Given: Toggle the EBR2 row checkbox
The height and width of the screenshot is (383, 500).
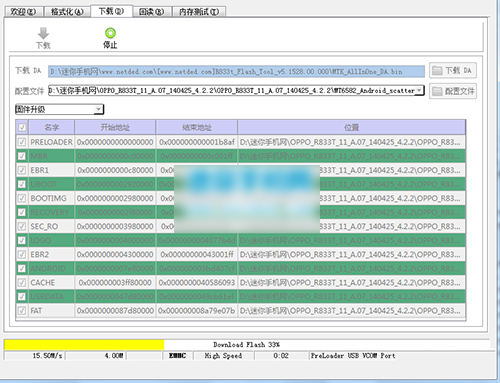Looking at the screenshot, I should (22, 254).
